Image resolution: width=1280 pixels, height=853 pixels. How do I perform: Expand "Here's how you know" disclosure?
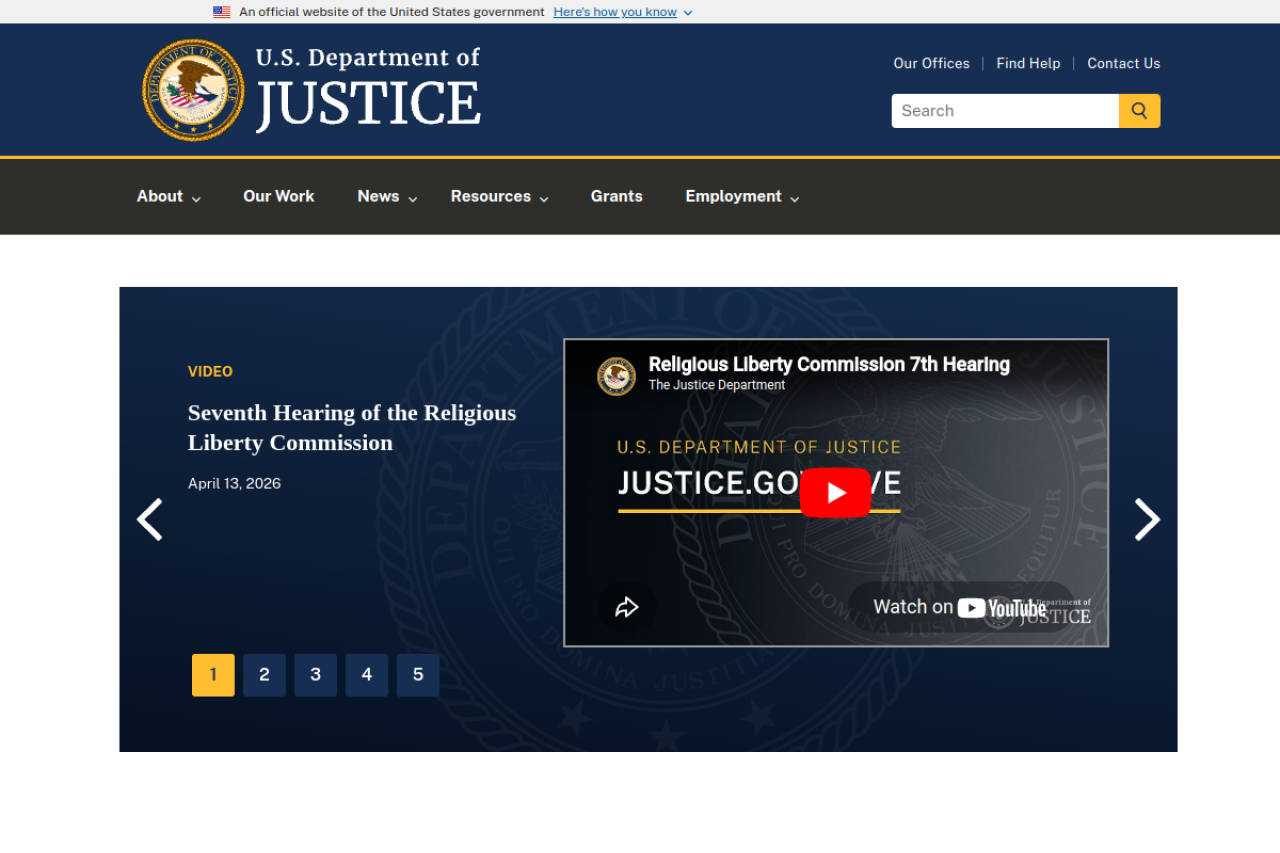click(x=622, y=12)
